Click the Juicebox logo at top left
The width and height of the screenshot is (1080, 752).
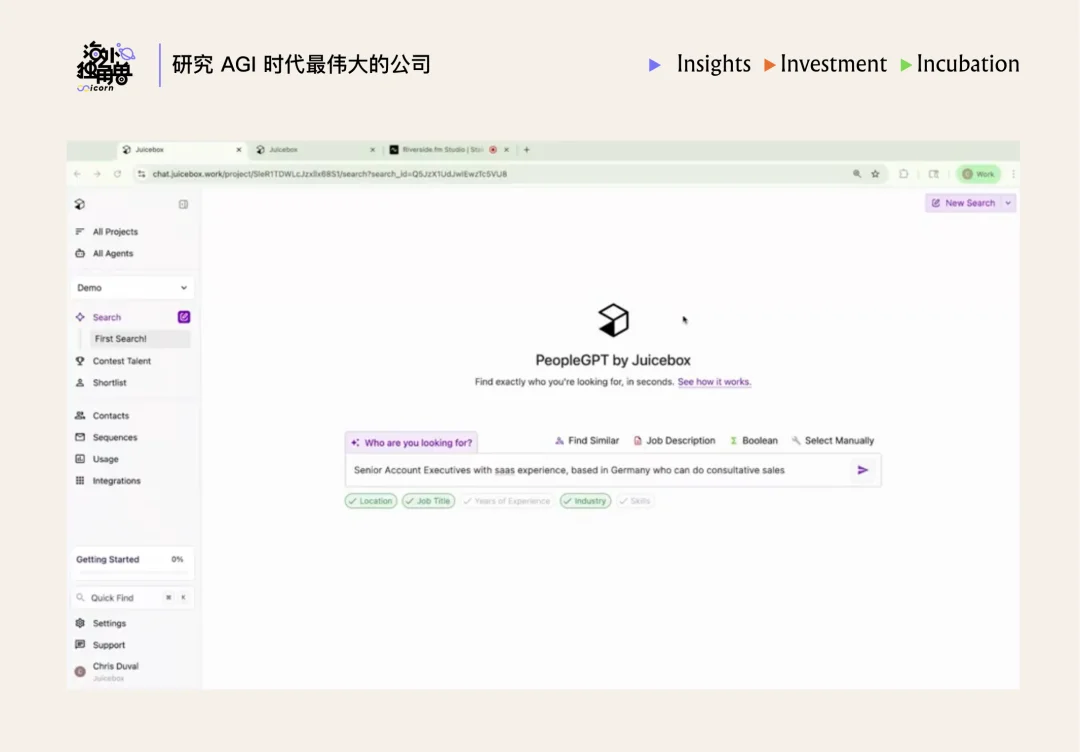pyautogui.click(x=80, y=204)
